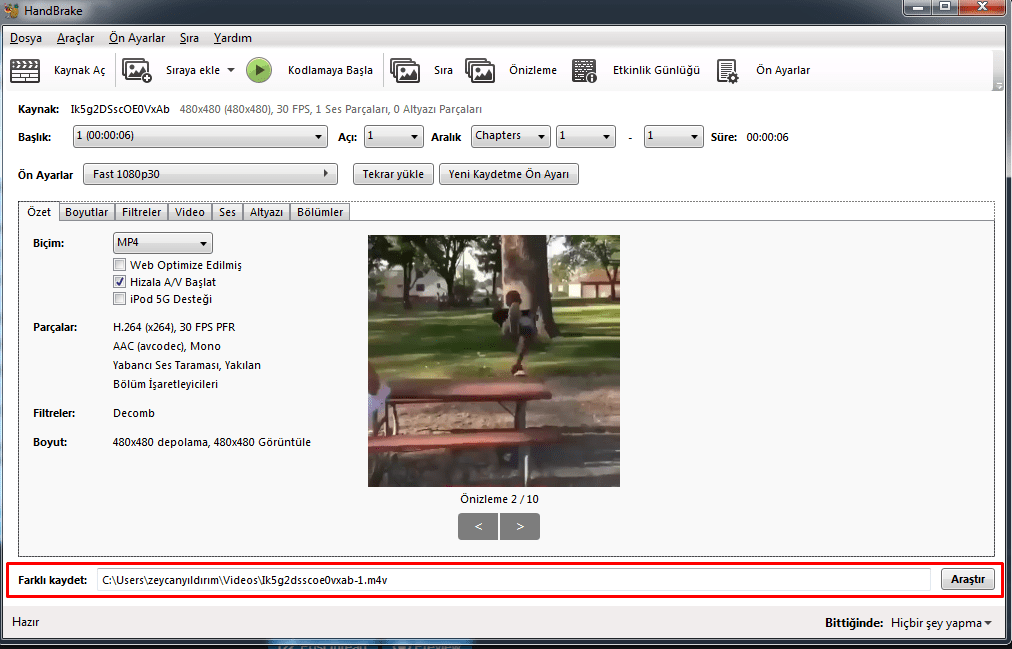Uncheck the Hizala A/V Başlat checkbox
This screenshot has height=649, width=1012.
pyautogui.click(x=119, y=282)
